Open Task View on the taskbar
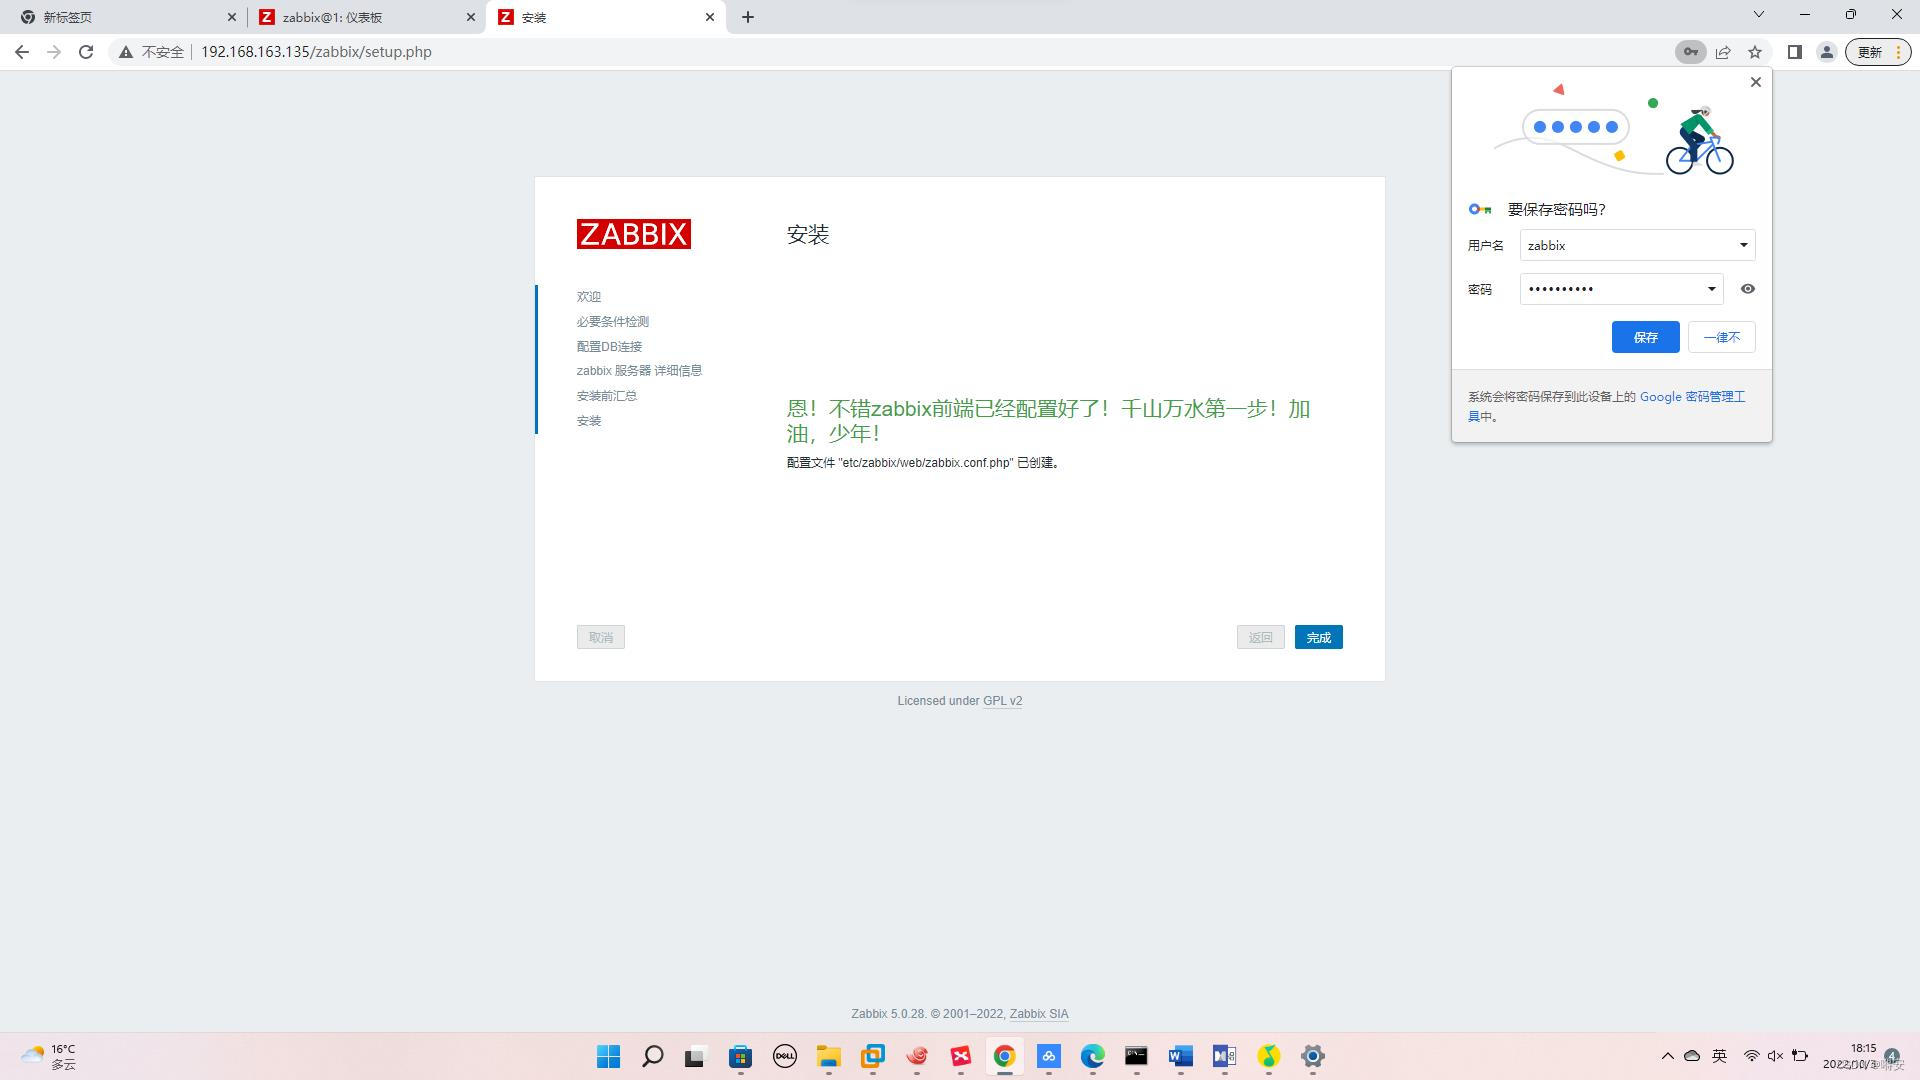This screenshot has height=1080, width=1920. [x=696, y=1056]
